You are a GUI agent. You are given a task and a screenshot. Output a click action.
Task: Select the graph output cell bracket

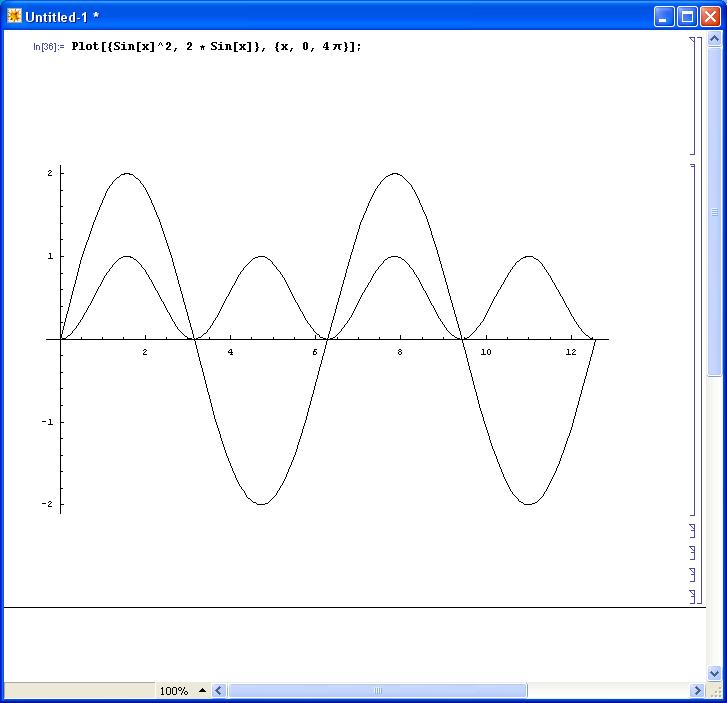click(692, 340)
